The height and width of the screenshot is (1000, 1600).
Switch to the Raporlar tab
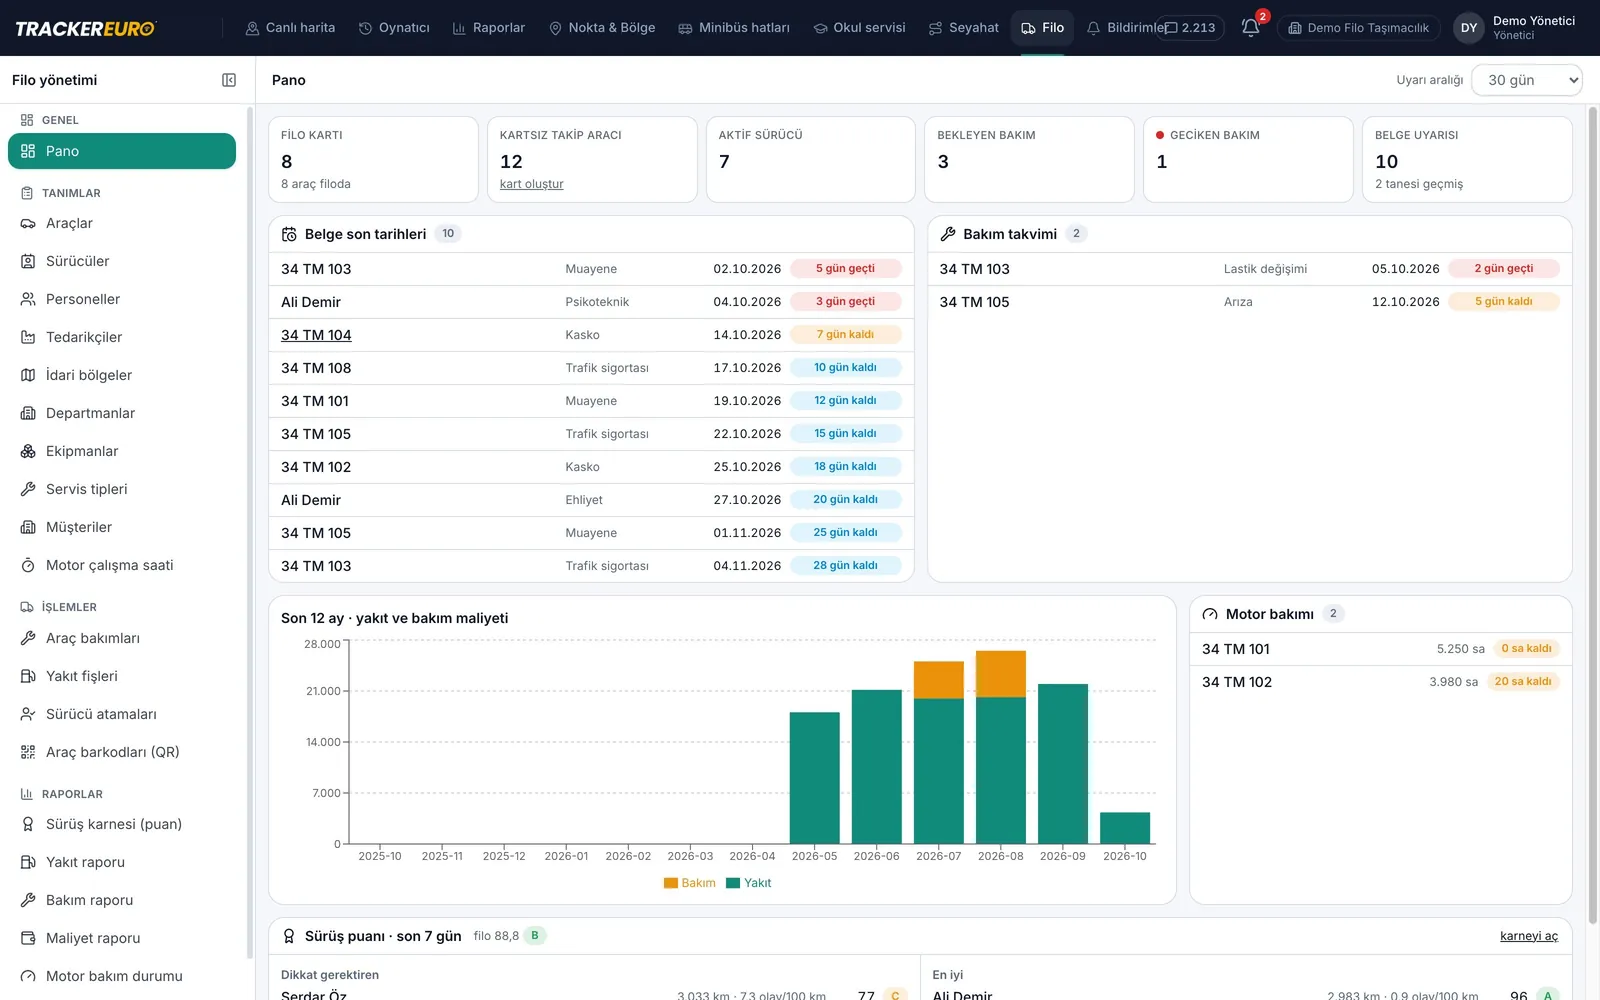click(489, 28)
